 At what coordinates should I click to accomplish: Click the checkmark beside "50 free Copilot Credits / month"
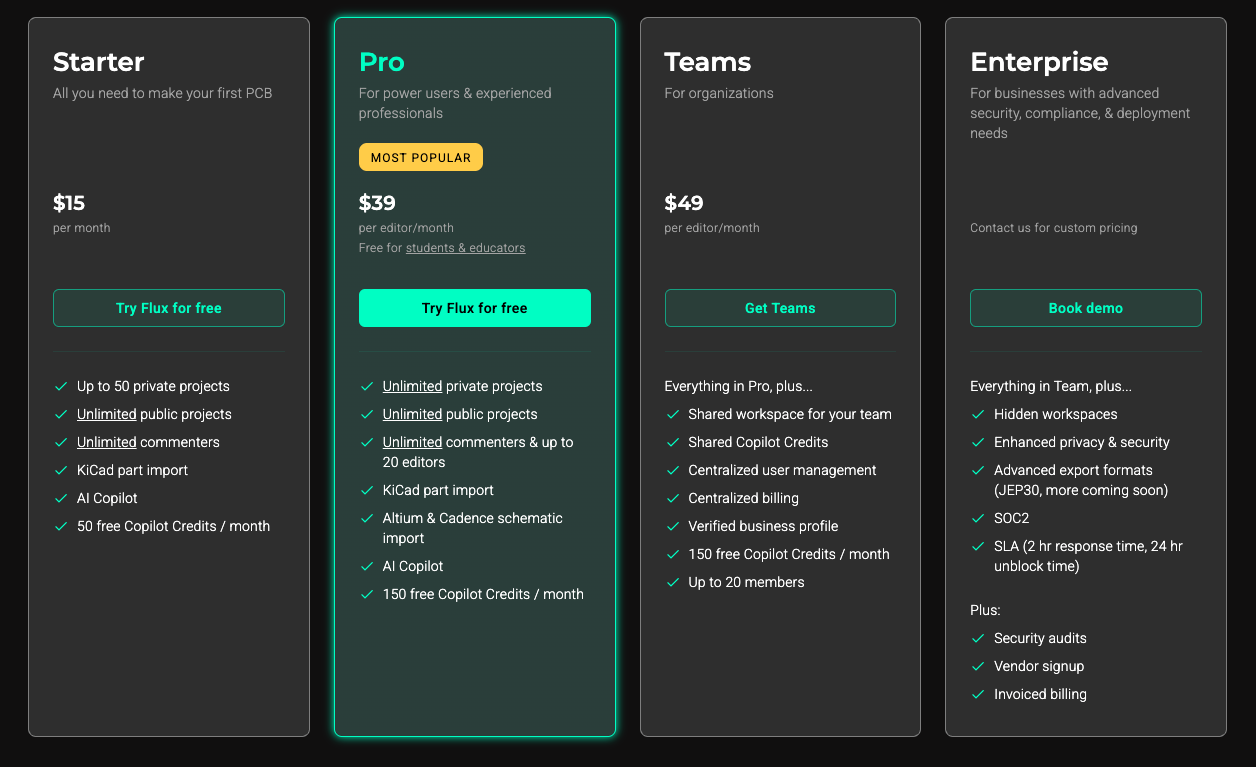tap(62, 526)
